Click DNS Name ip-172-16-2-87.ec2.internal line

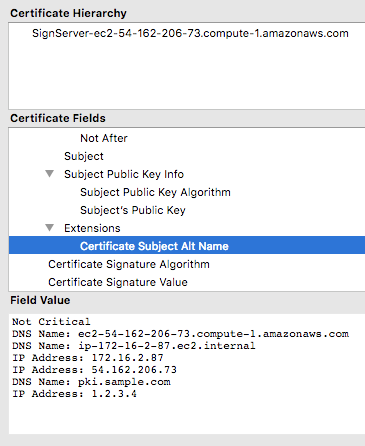tap(134, 346)
